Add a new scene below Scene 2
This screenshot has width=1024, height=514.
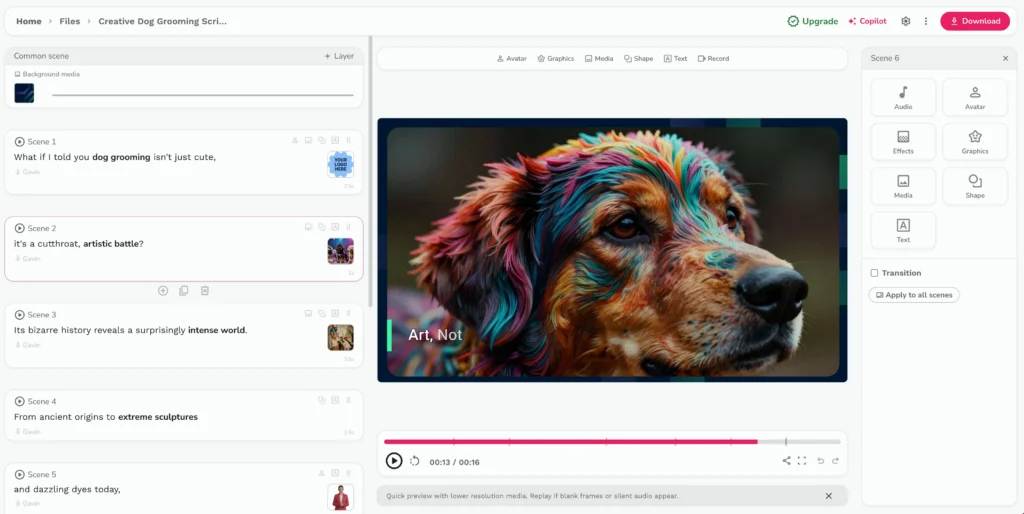coord(163,291)
